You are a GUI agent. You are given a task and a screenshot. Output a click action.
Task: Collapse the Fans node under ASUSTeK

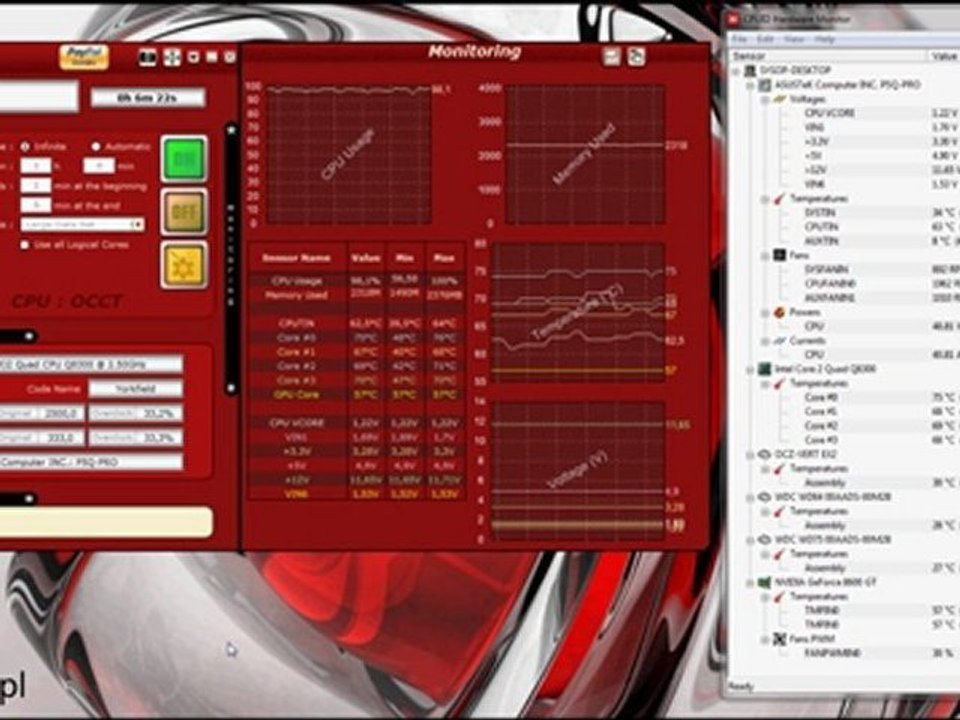pyautogui.click(x=765, y=255)
